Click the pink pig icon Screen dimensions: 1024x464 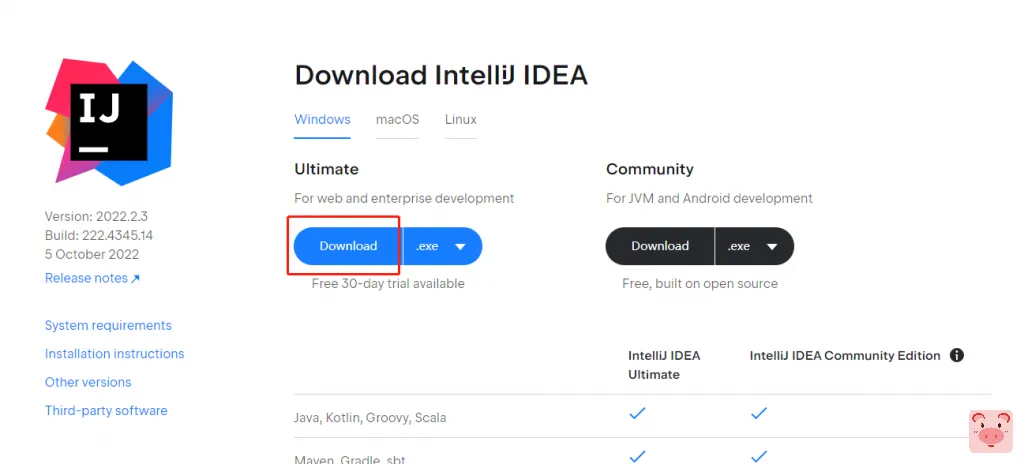[990, 431]
